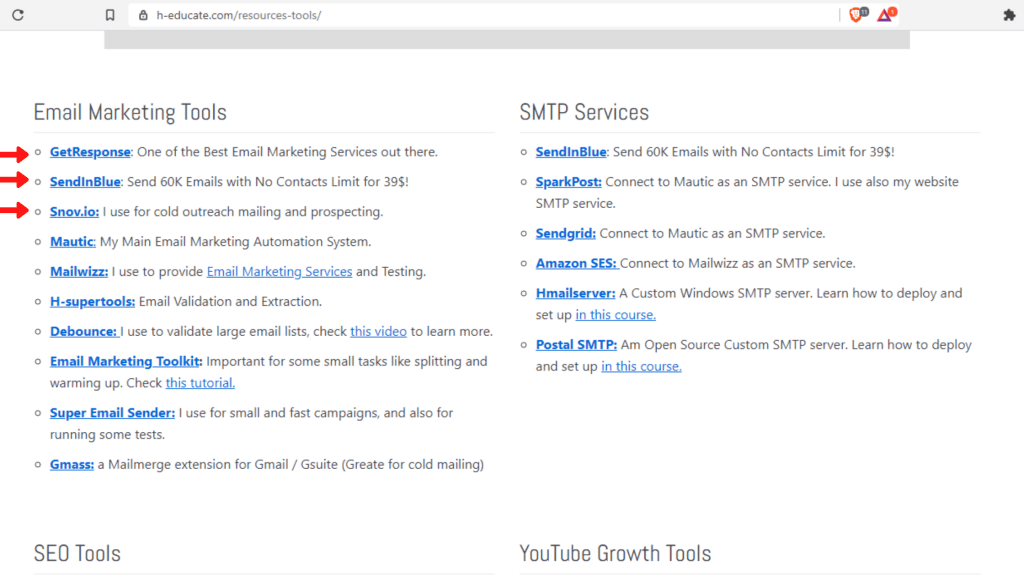Click 'this video' link in Debounce entry
This screenshot has height=576, width=1024.
click(x=378, y=331)
